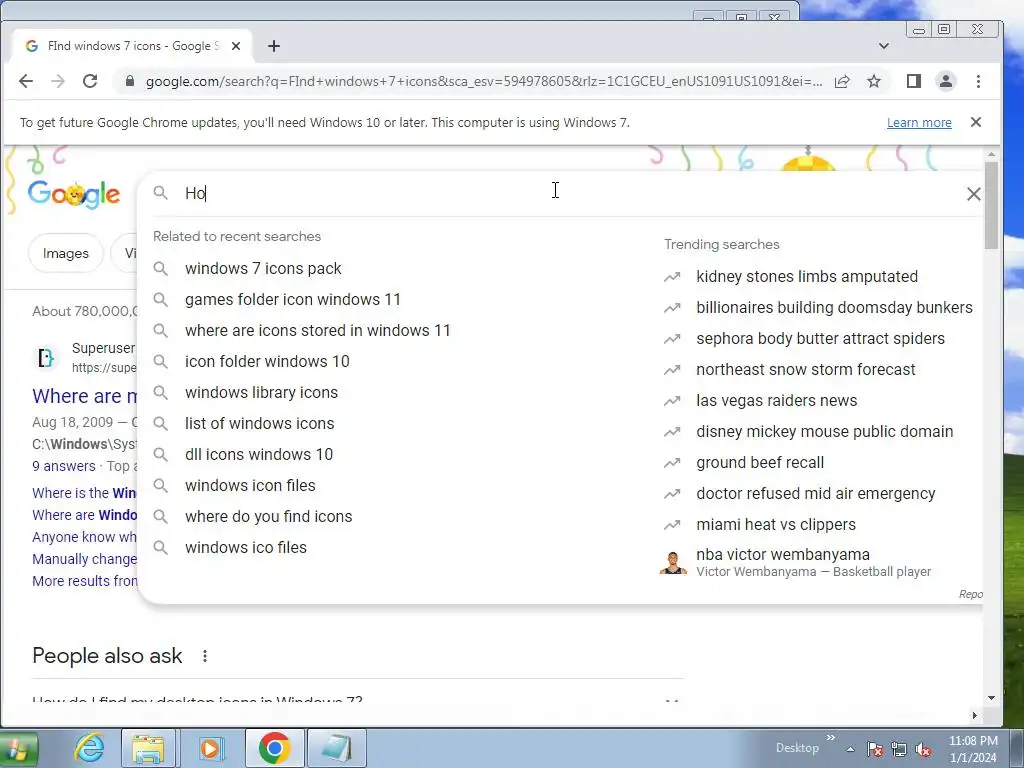The height and width of the screenshot is (768, 1024).
Task: Choose suggestion 'windows library icons'
Action: coord(261,392)
